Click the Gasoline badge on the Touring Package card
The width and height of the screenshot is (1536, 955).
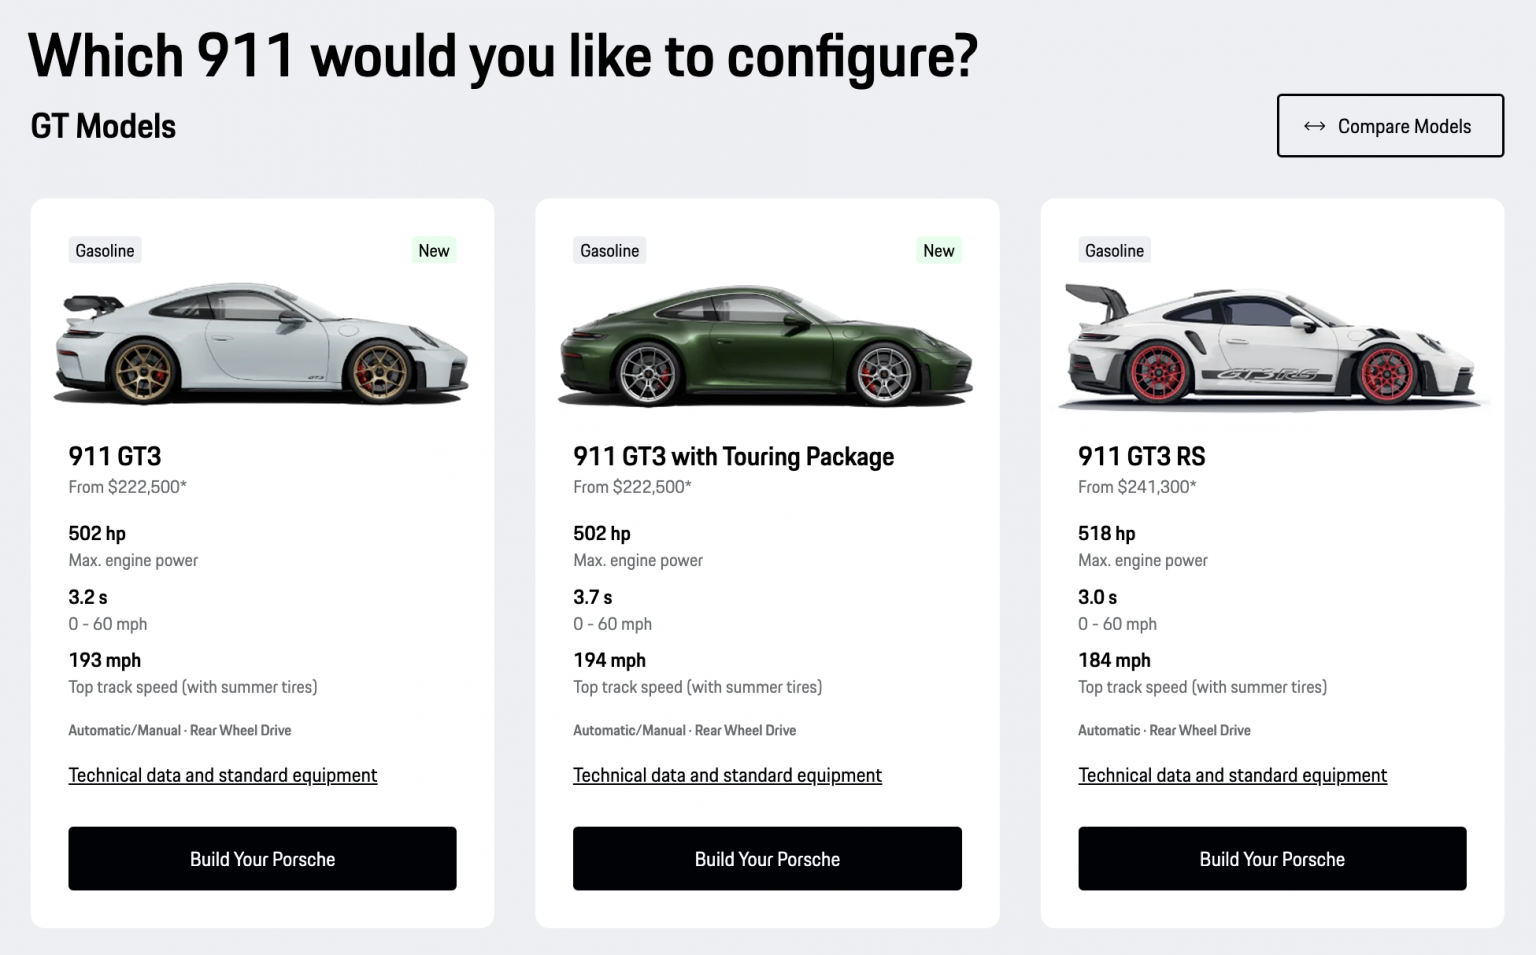(609, 250)
